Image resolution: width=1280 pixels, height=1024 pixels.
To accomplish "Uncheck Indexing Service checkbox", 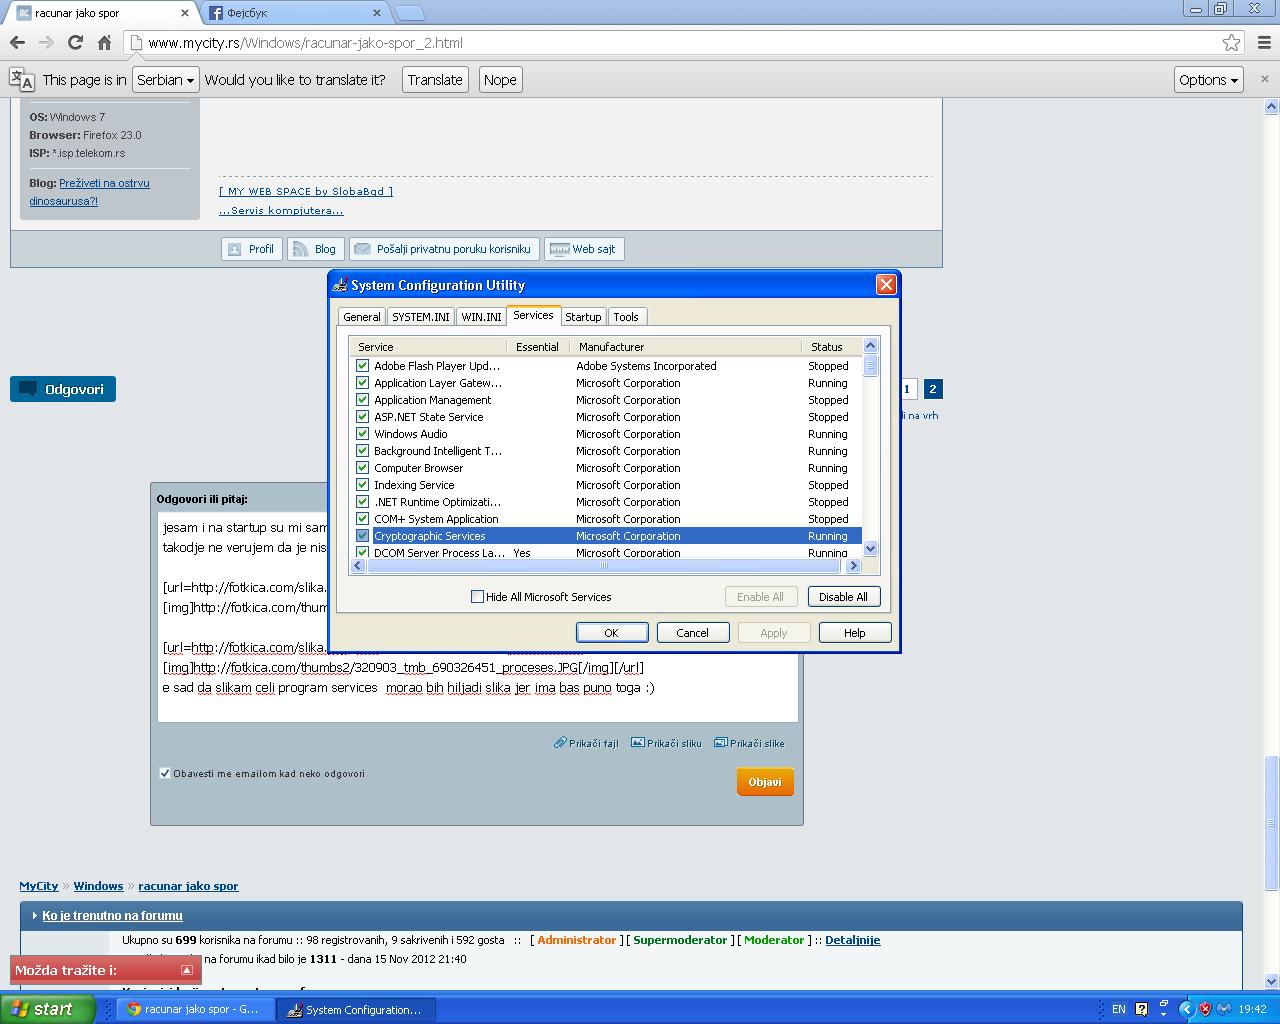I will coord(362,485).
